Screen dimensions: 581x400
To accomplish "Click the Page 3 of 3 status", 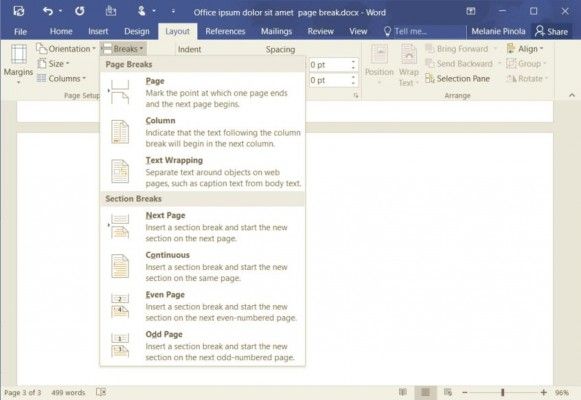I will (23, 392).
